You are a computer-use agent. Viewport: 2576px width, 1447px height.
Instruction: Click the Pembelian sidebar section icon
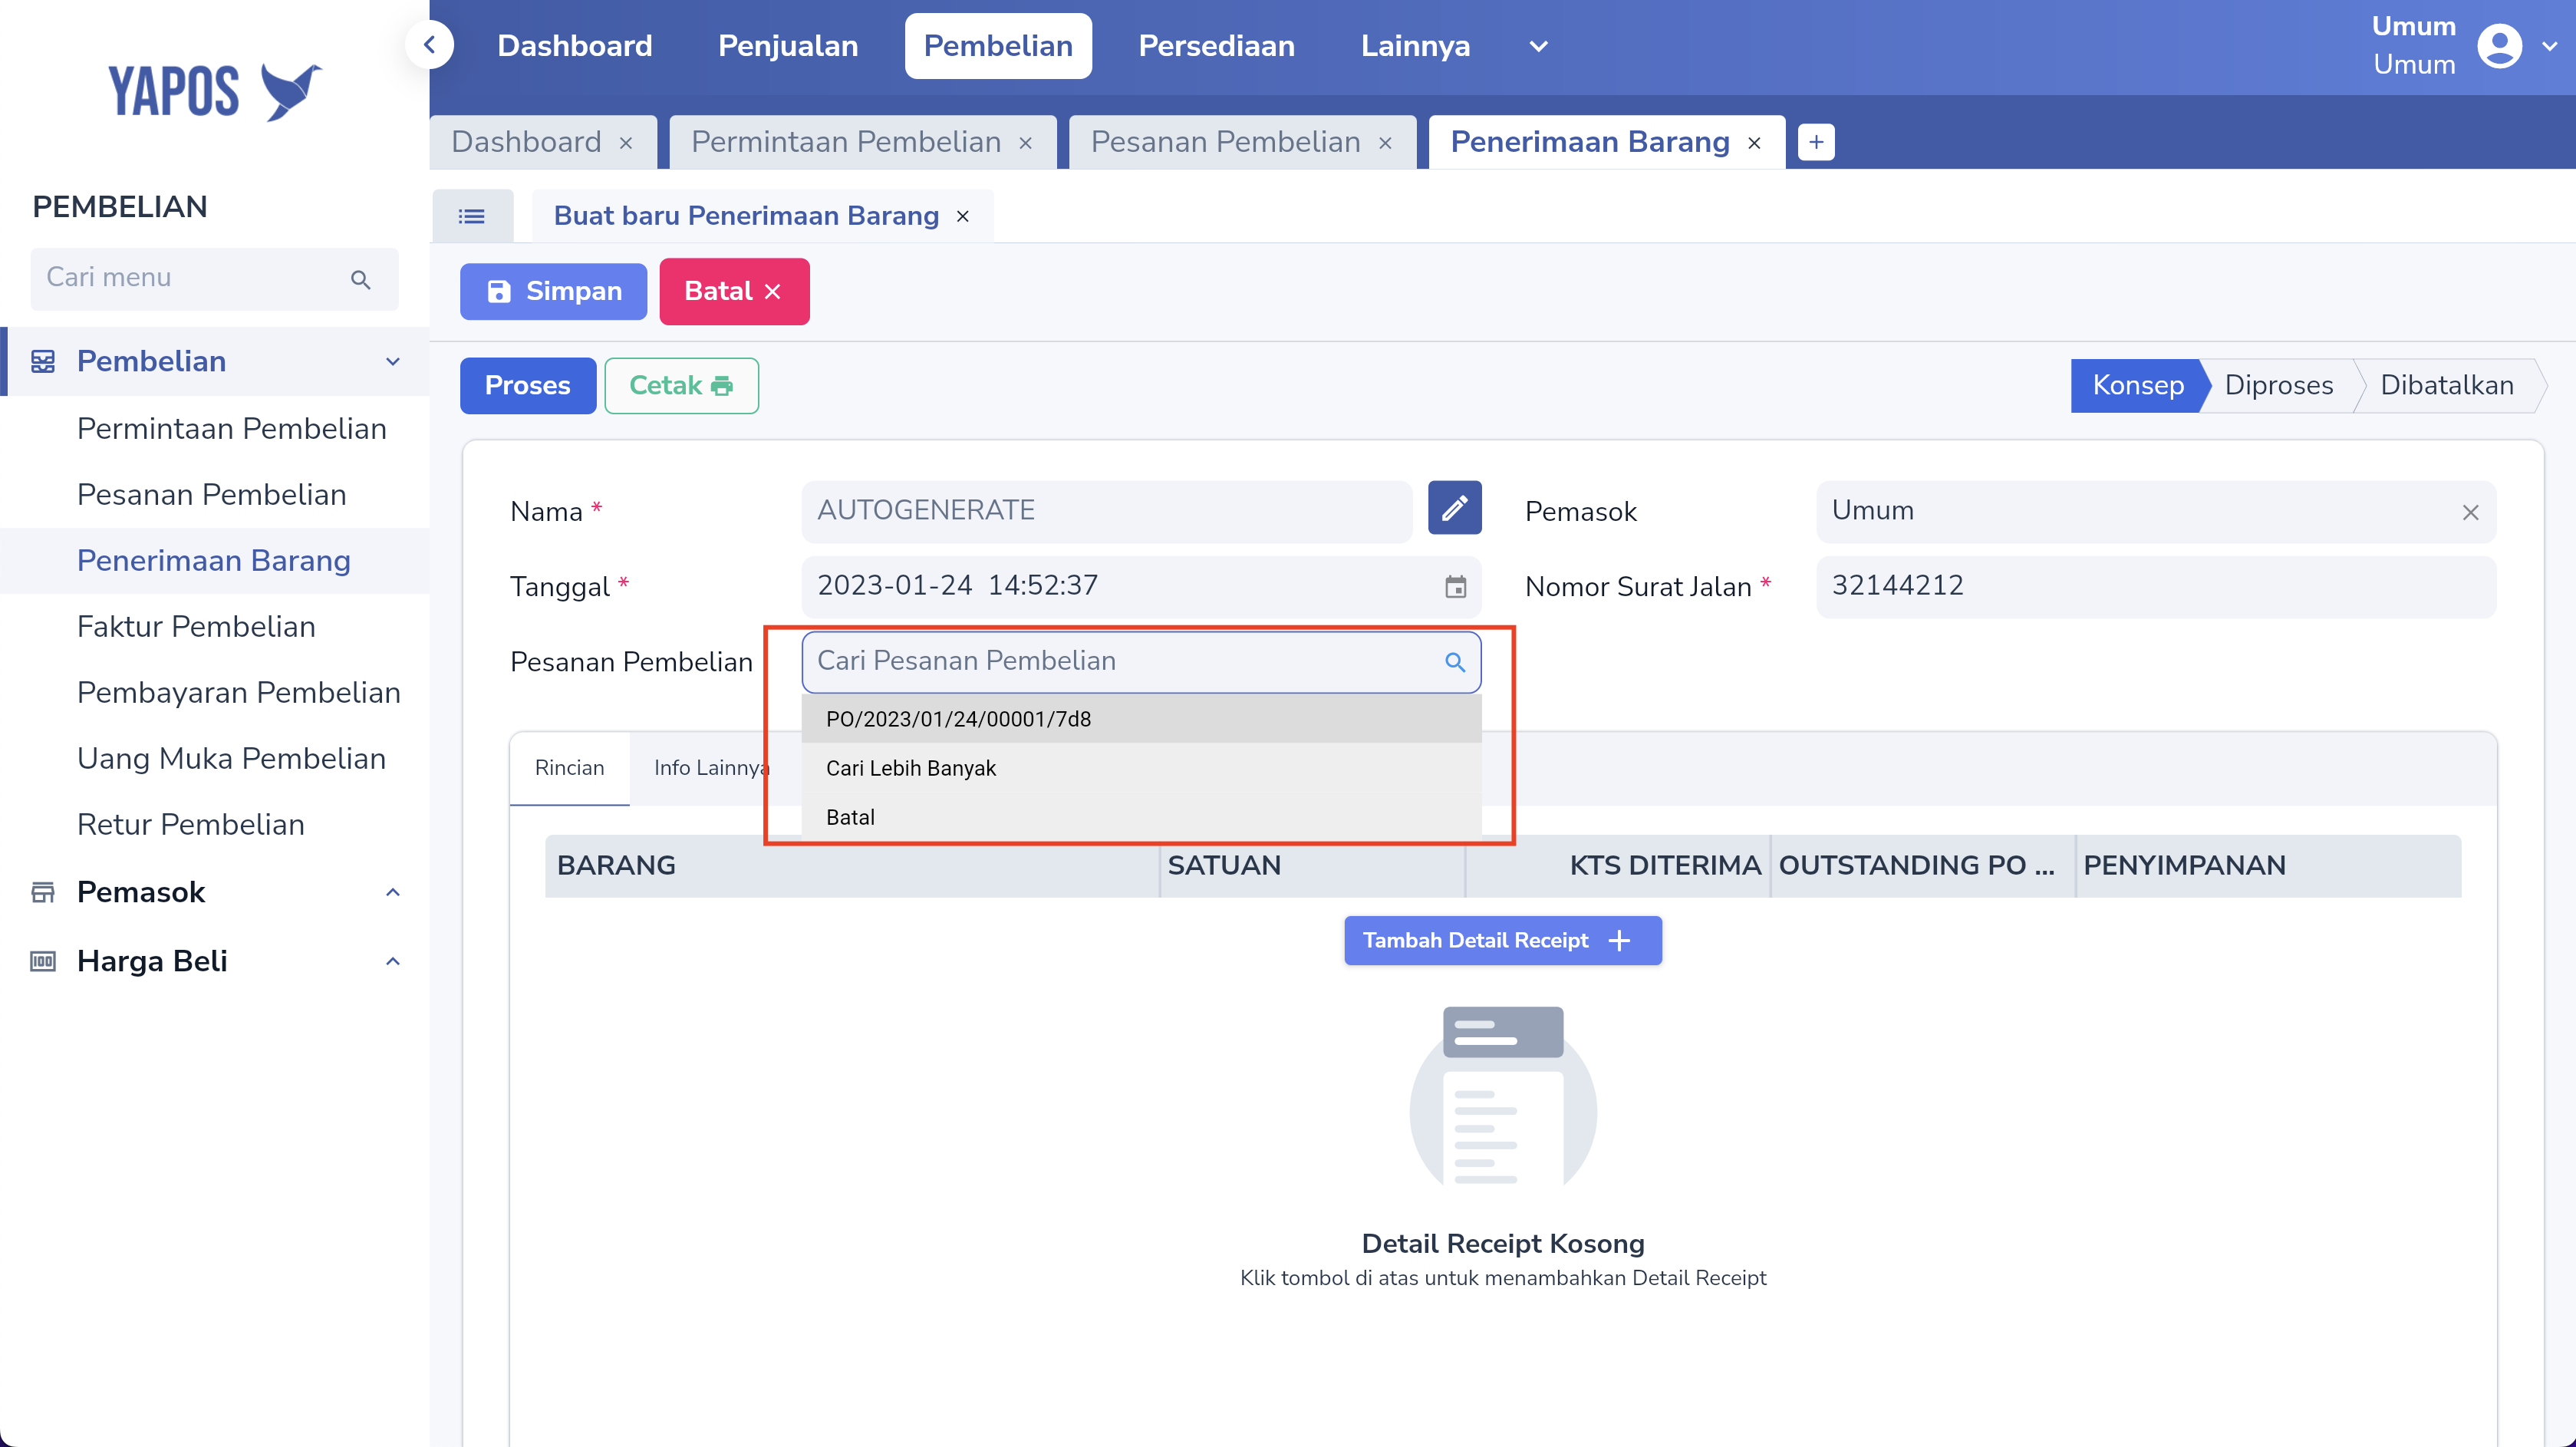tap(43, 361)
